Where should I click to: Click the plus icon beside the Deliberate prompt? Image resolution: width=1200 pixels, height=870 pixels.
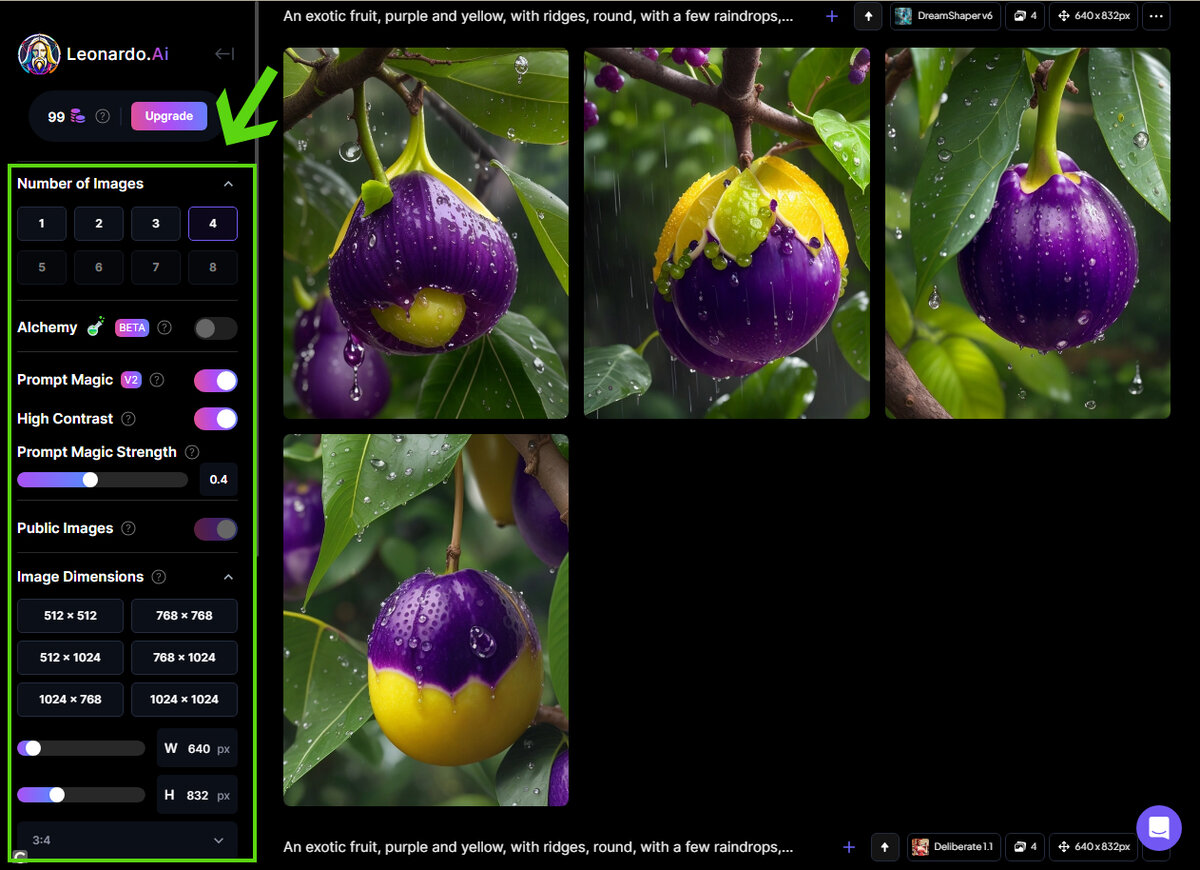coord(849,847)
